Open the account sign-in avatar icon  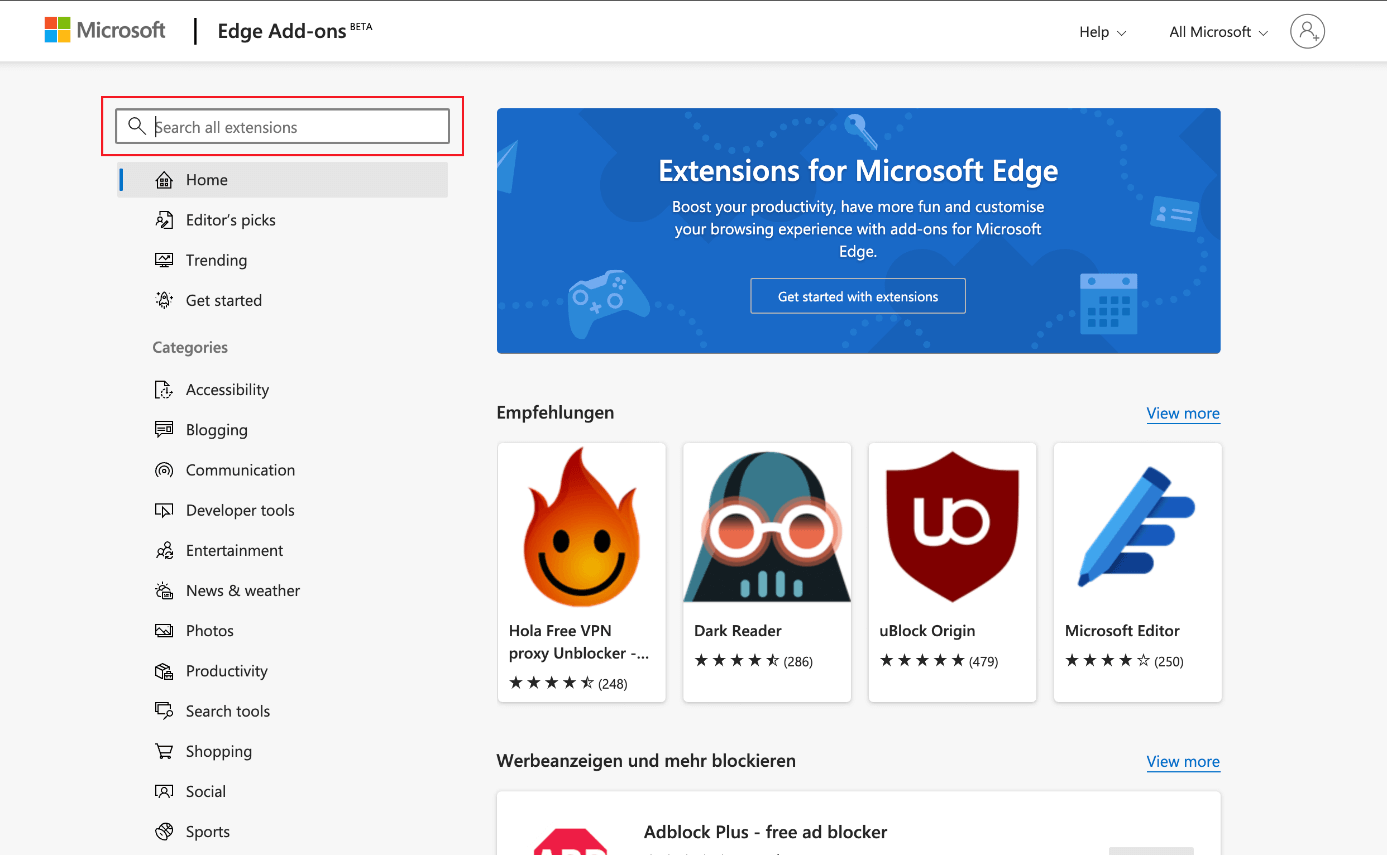tap(1307, 31)
